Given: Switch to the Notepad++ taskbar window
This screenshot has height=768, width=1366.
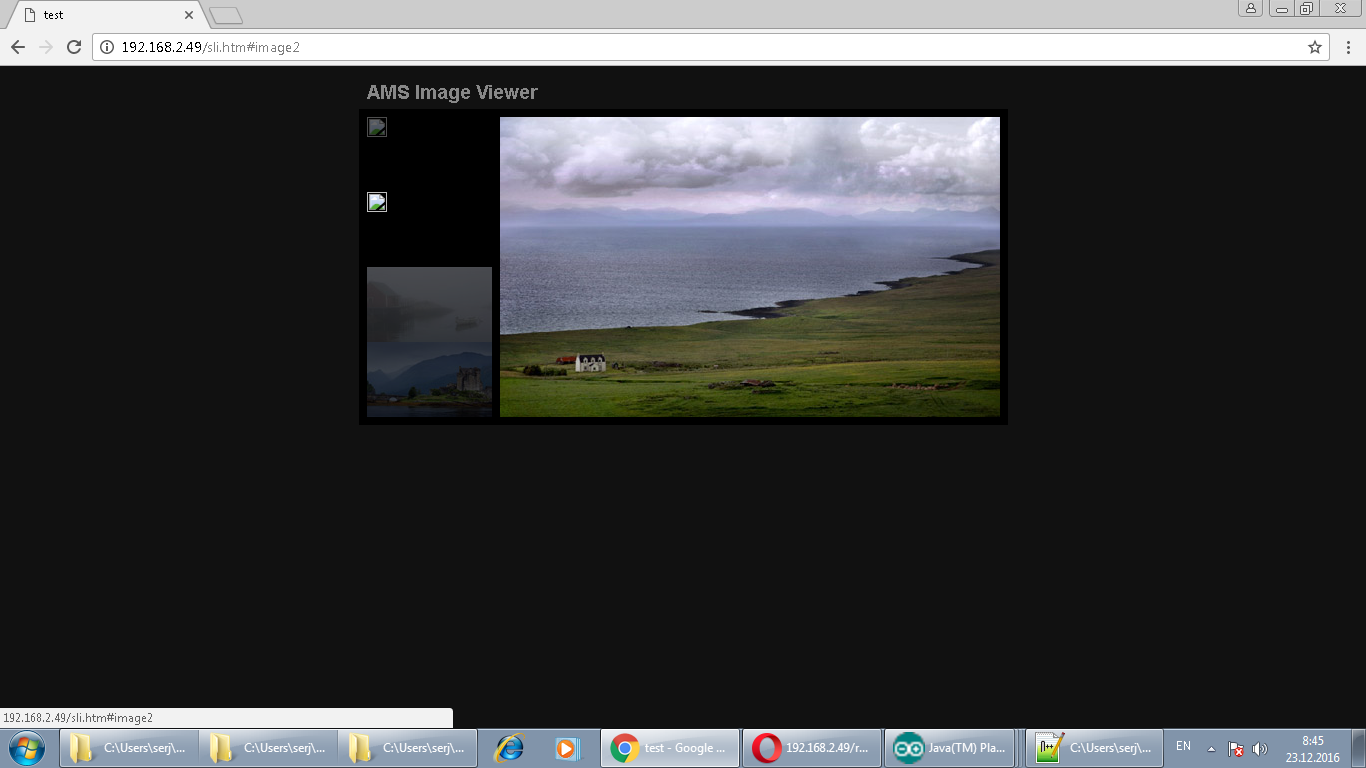Looking at the screenshot, I should pos(1094,748).
